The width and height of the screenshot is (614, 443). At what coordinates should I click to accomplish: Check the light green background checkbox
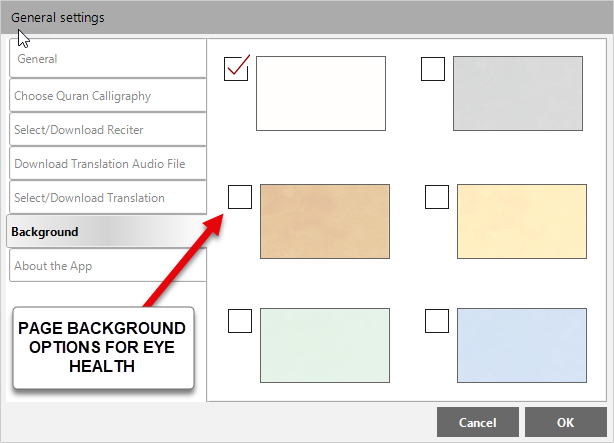coord(240,321)
